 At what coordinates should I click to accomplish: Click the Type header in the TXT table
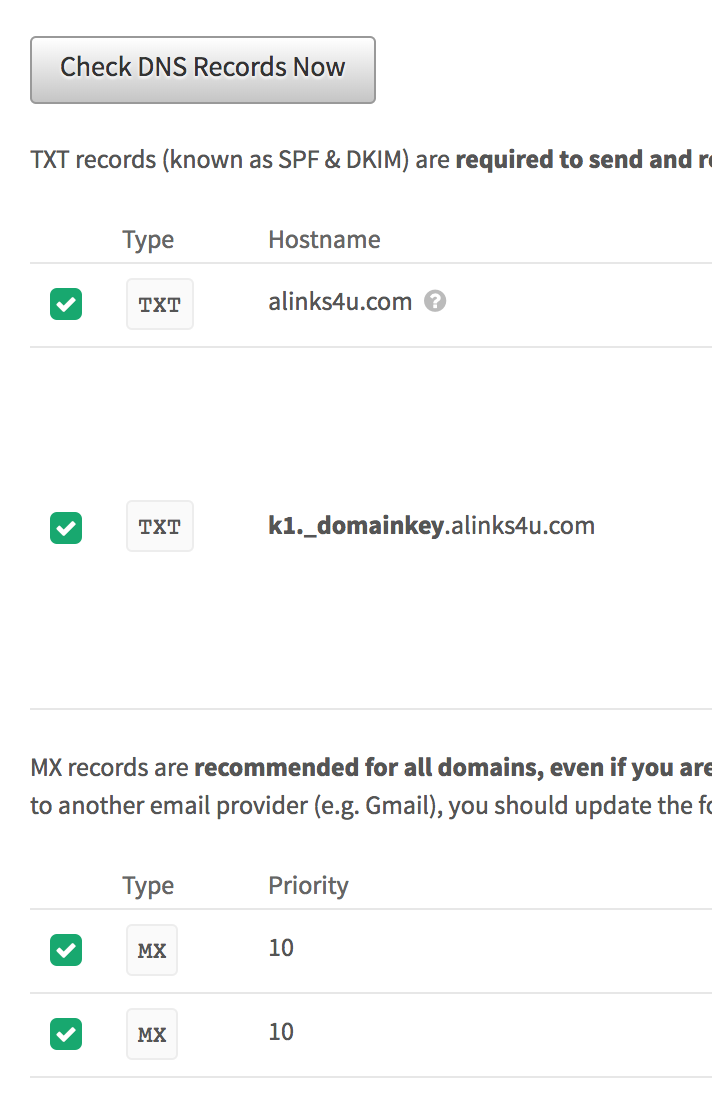point(148,240)
